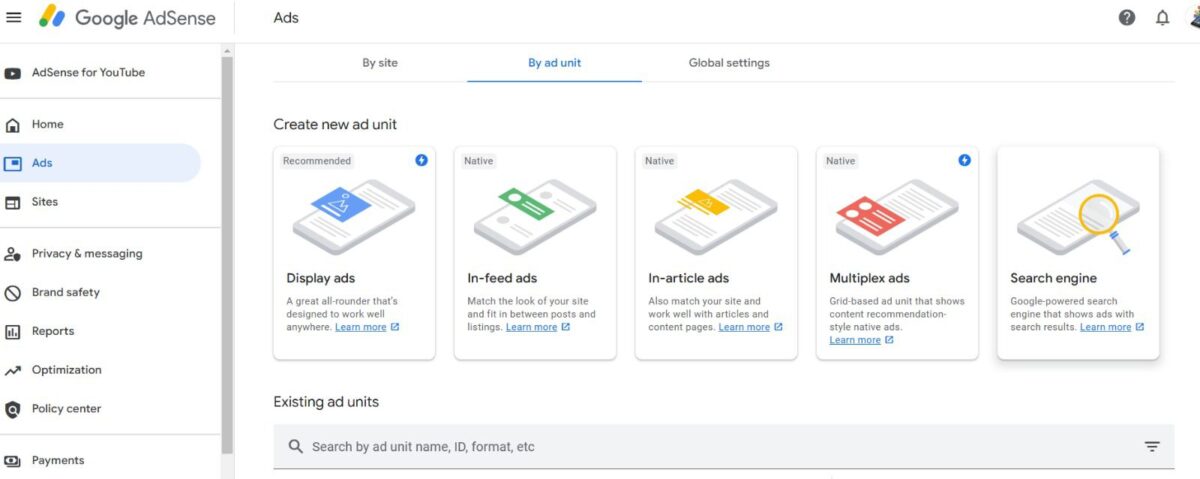View notifications bell icon
This screenshot has height=479, width=1200.
1162,18
